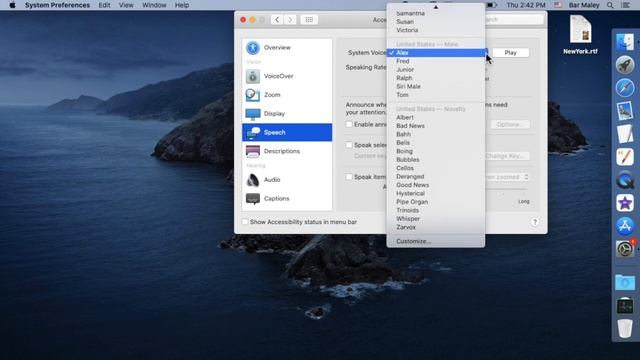Select the Tom voice
The width and height of the screenshot is (640, 360).
(x=436, y=95)
